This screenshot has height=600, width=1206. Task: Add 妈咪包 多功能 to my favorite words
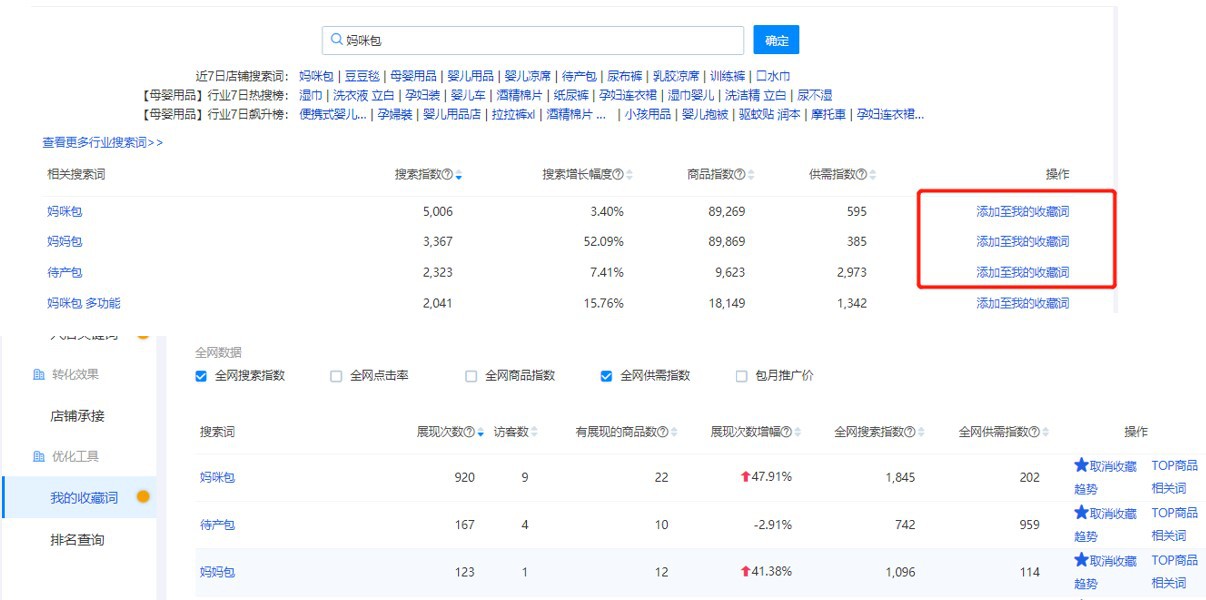coord(1022,303)
